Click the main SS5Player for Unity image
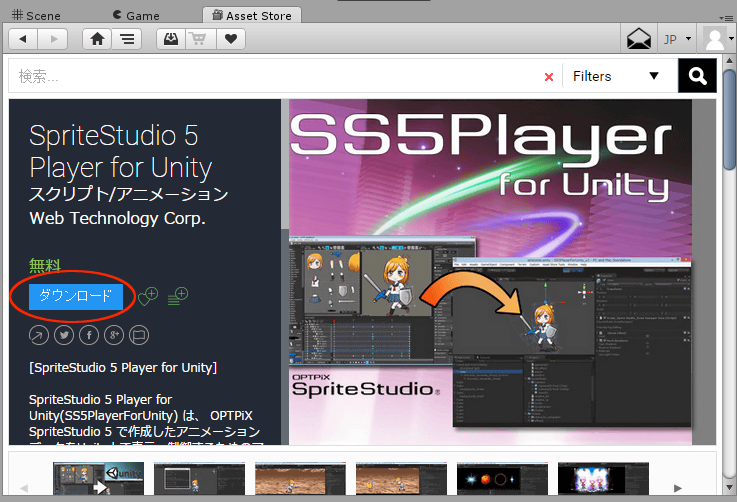The height and width of the screenshot is (502, 737). point(490,272)
